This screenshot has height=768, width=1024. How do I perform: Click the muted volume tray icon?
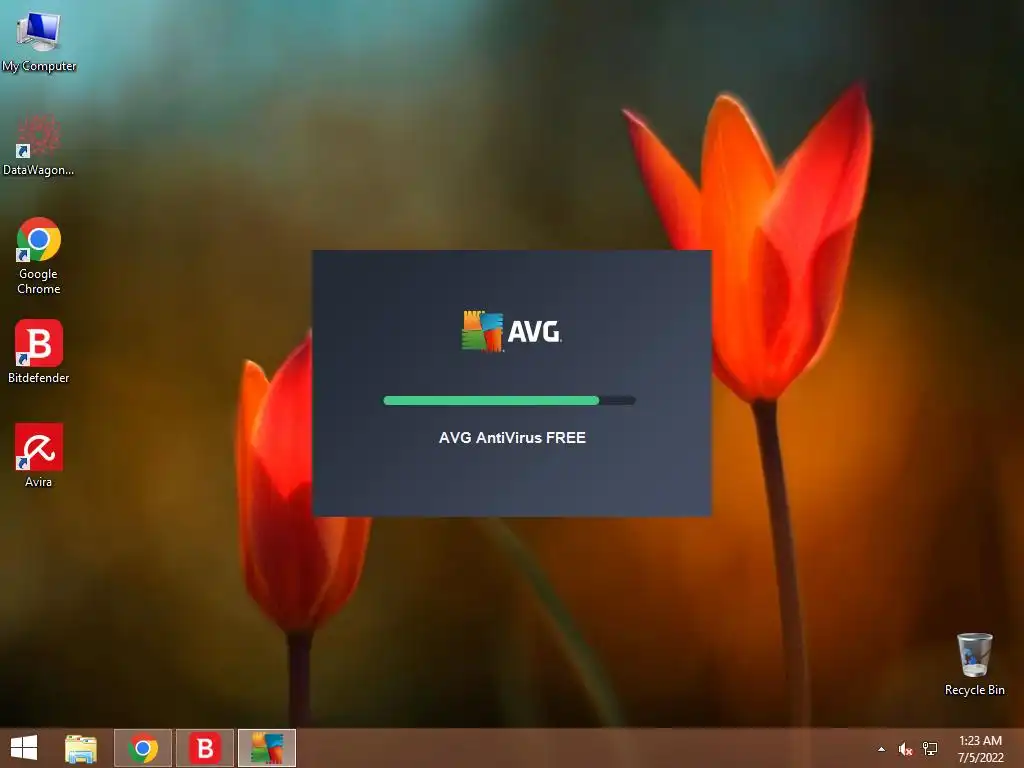point(905,749)
